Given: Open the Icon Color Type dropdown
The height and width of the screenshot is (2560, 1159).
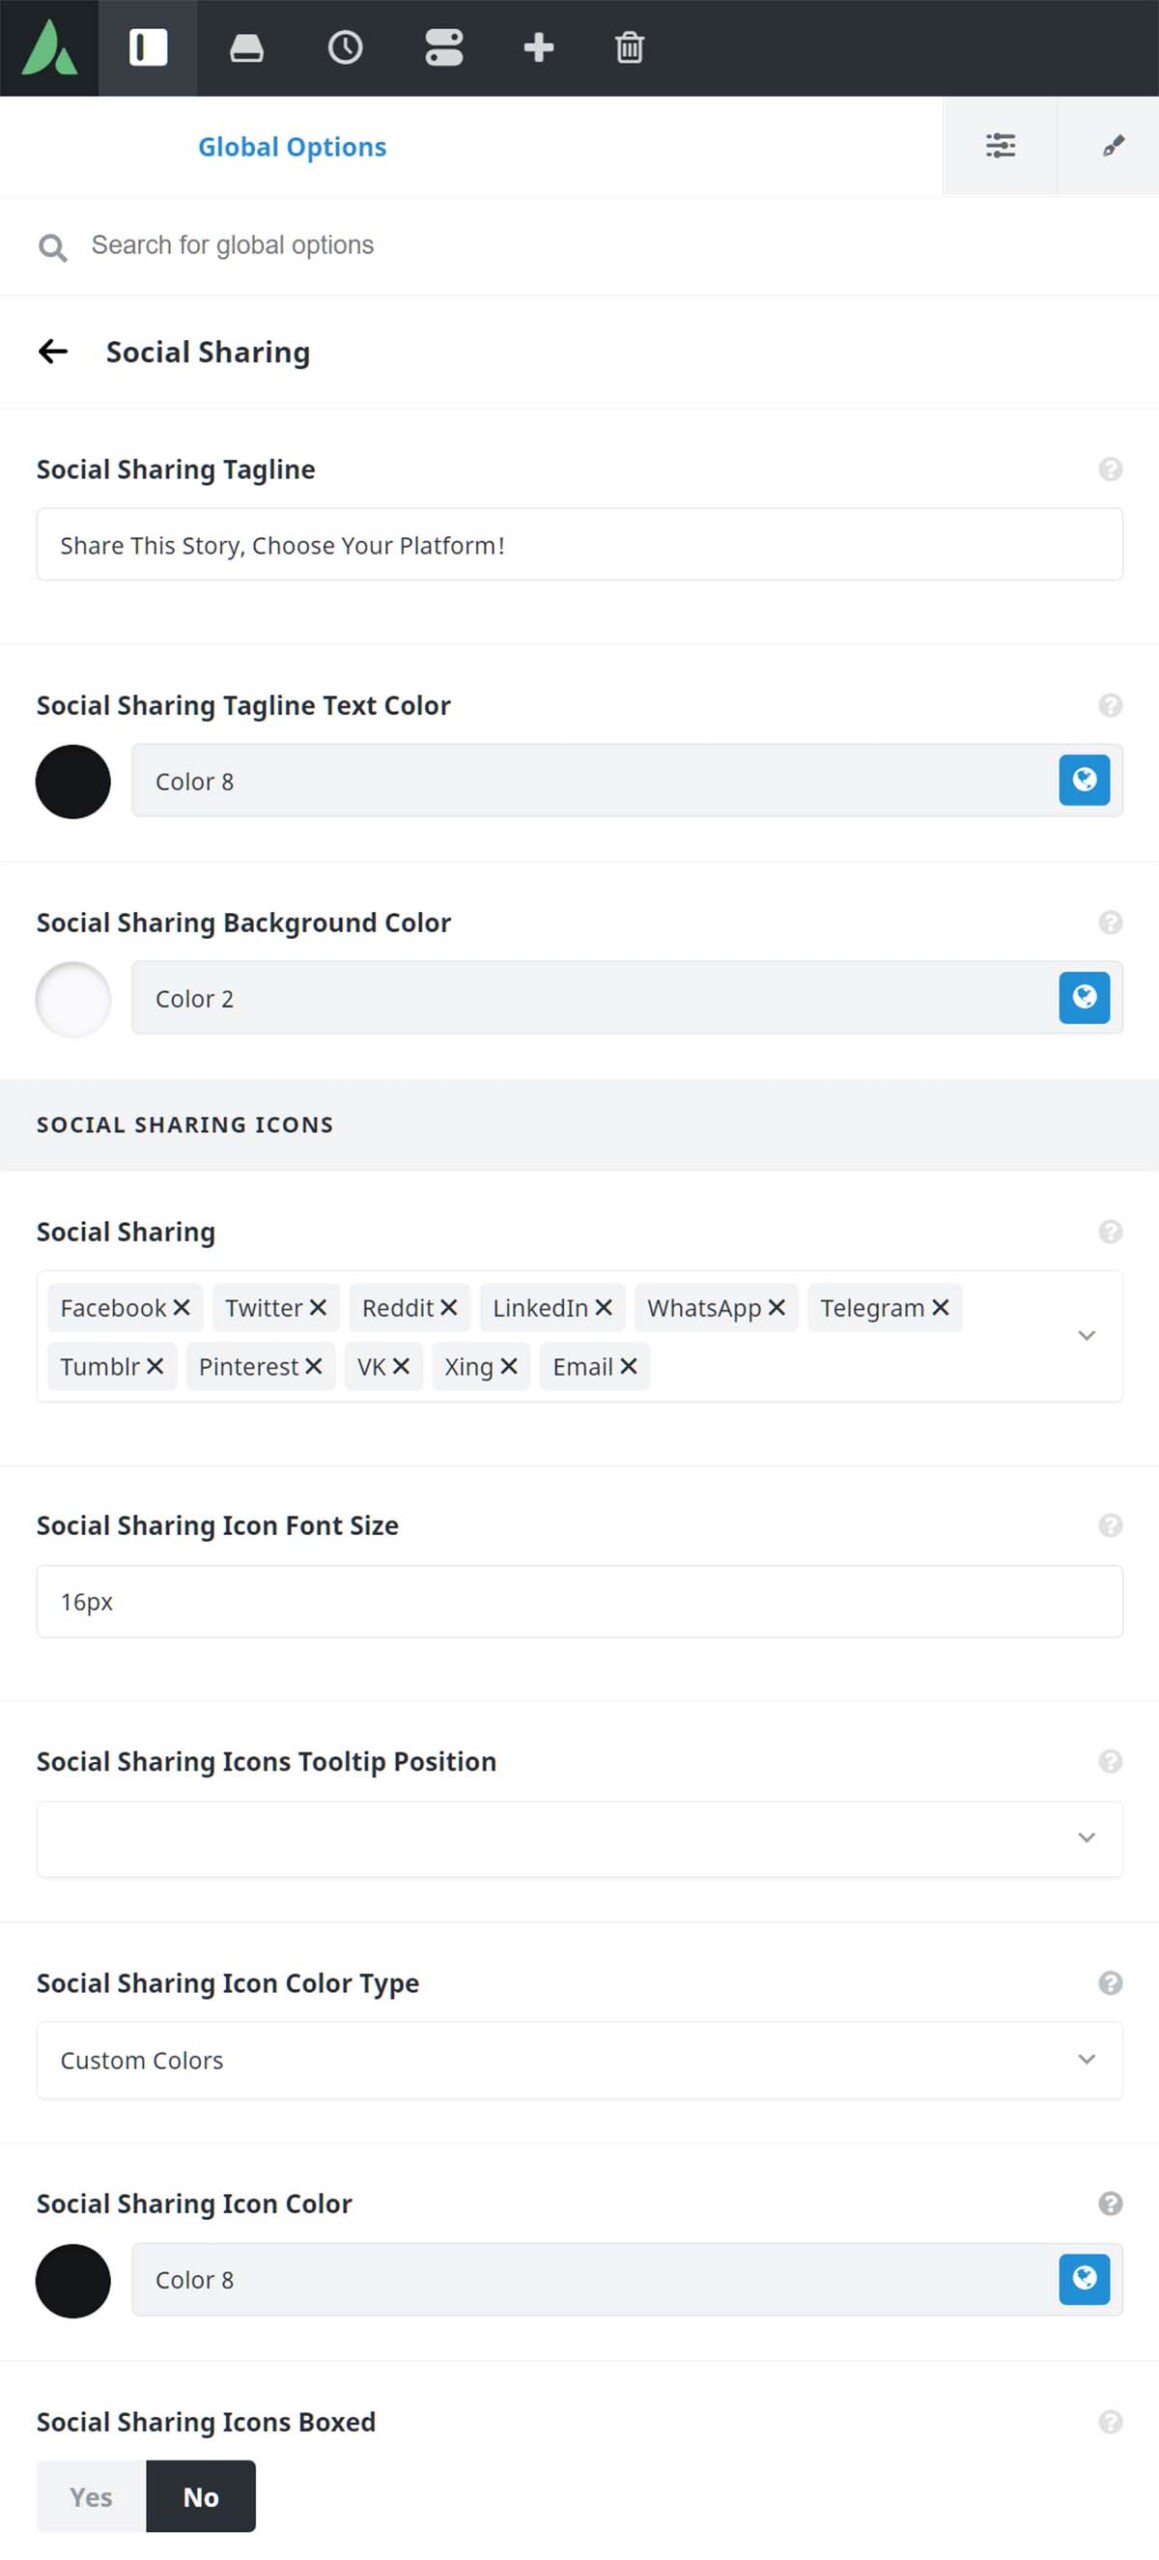Looking at the screenshot, I should [579, 2060].
